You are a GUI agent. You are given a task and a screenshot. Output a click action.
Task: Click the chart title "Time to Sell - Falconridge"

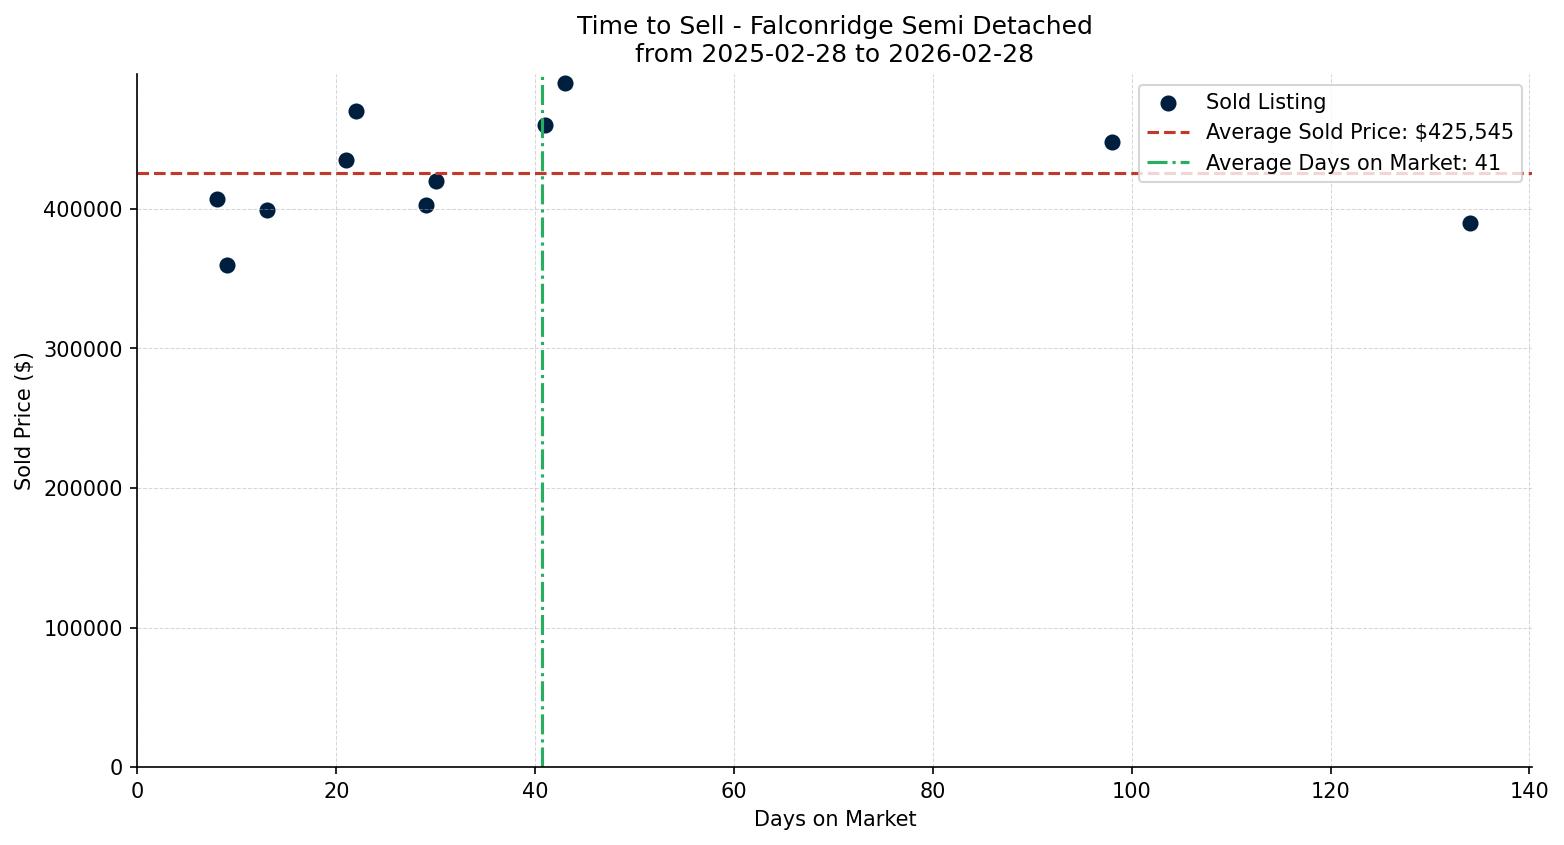click(834, 26)
